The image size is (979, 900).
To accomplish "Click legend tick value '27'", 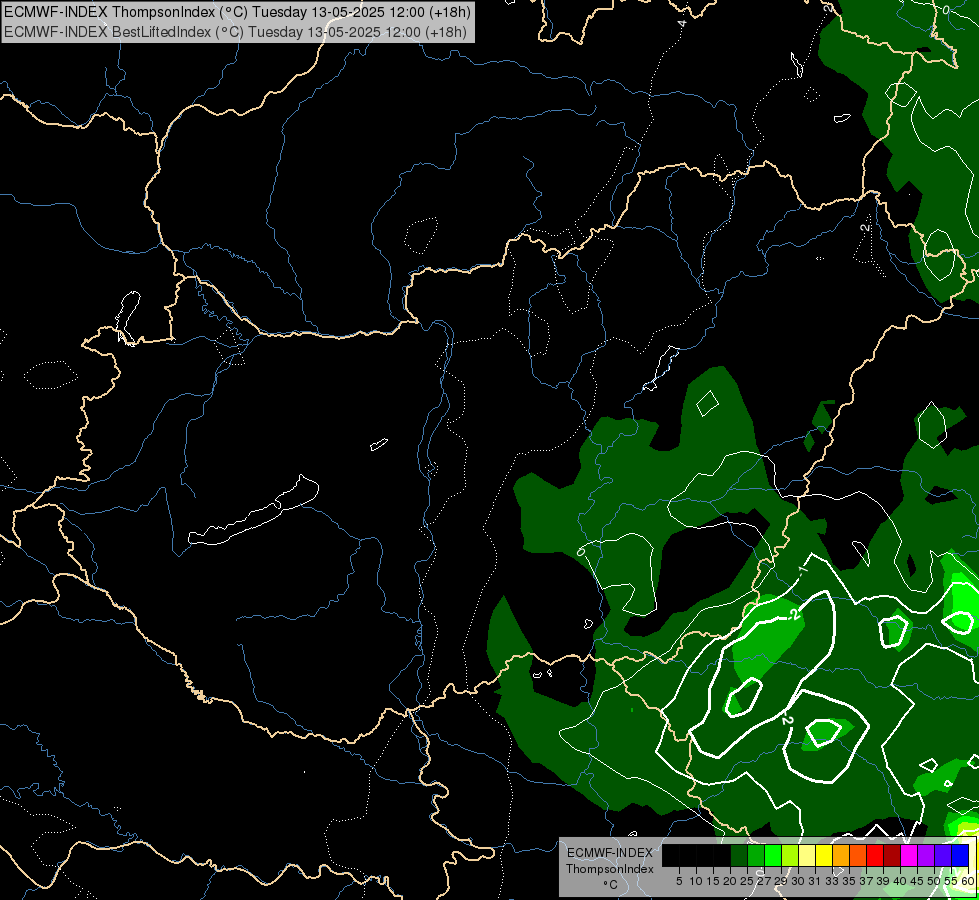I will pyautogui.click(x=764, y=881).
